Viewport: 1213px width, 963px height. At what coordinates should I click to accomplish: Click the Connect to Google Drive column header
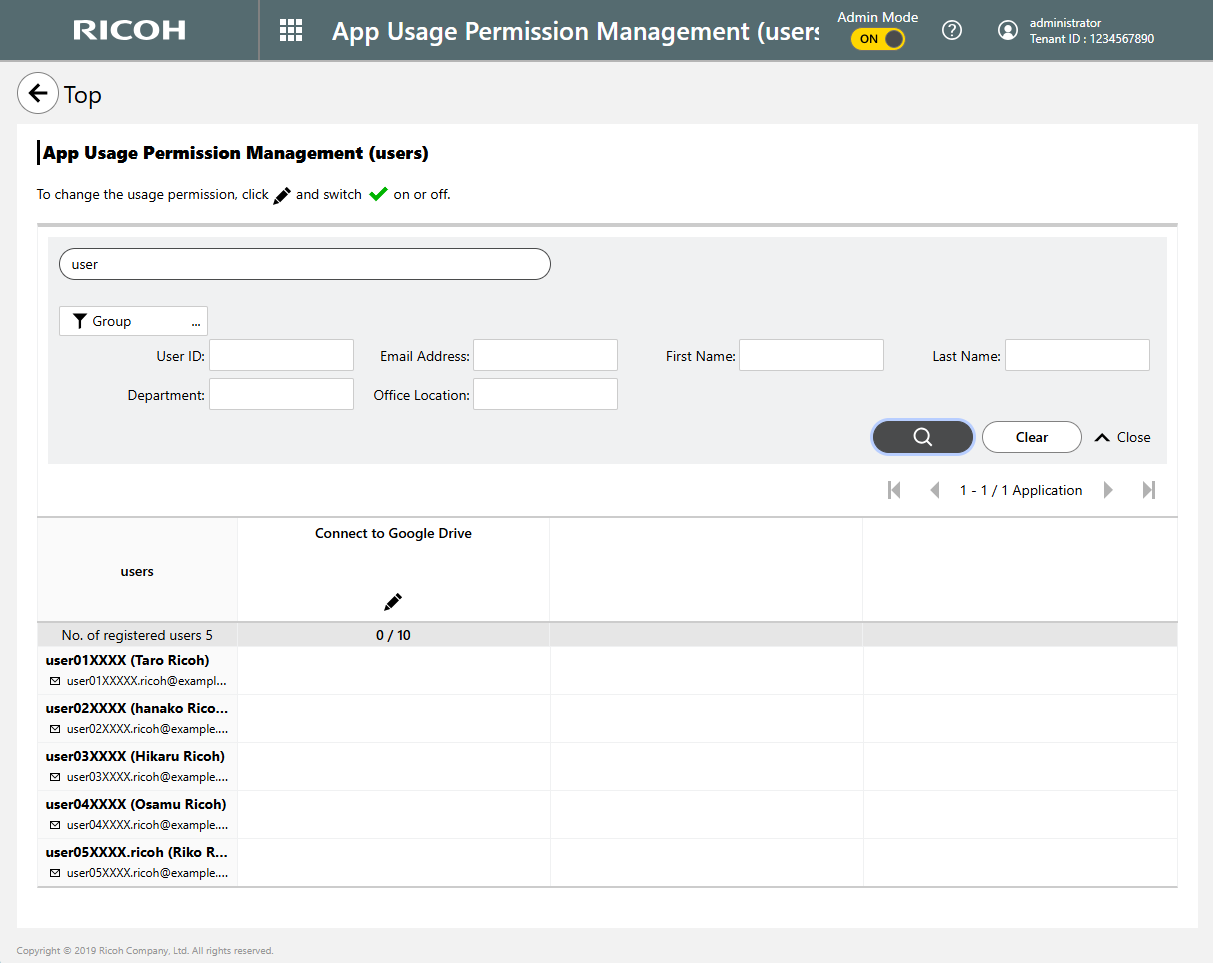[393, 534]
